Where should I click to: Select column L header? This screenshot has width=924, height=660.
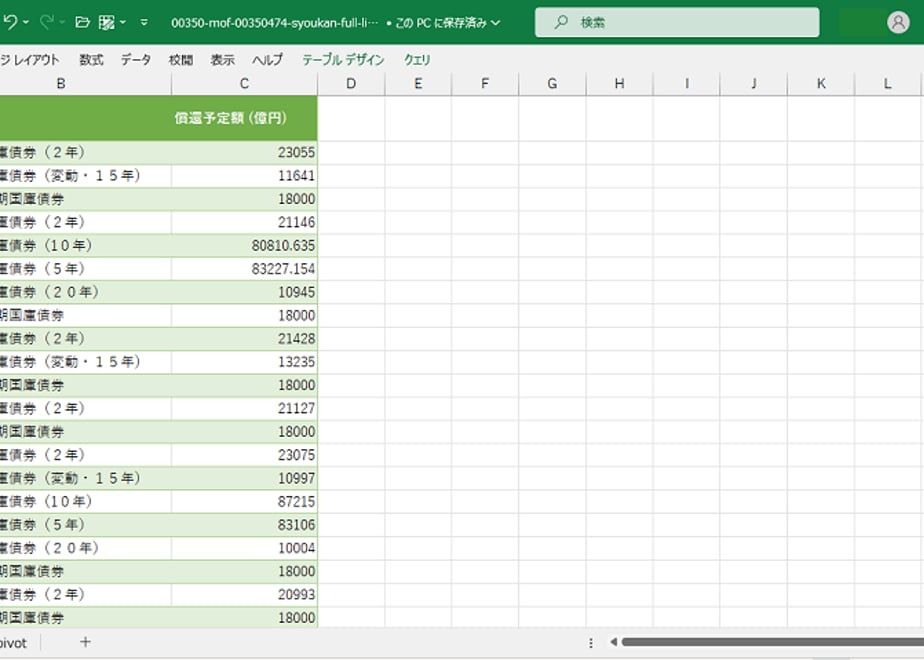888,84
